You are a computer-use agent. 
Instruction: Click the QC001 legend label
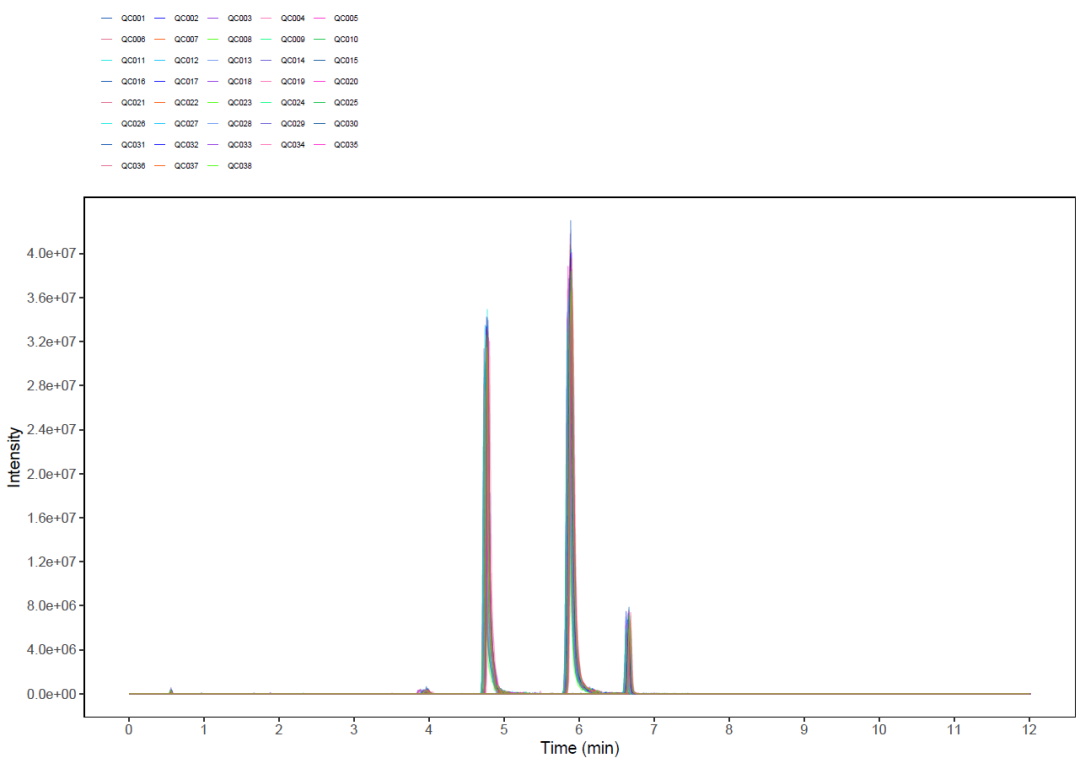click(x=133, y=18)
